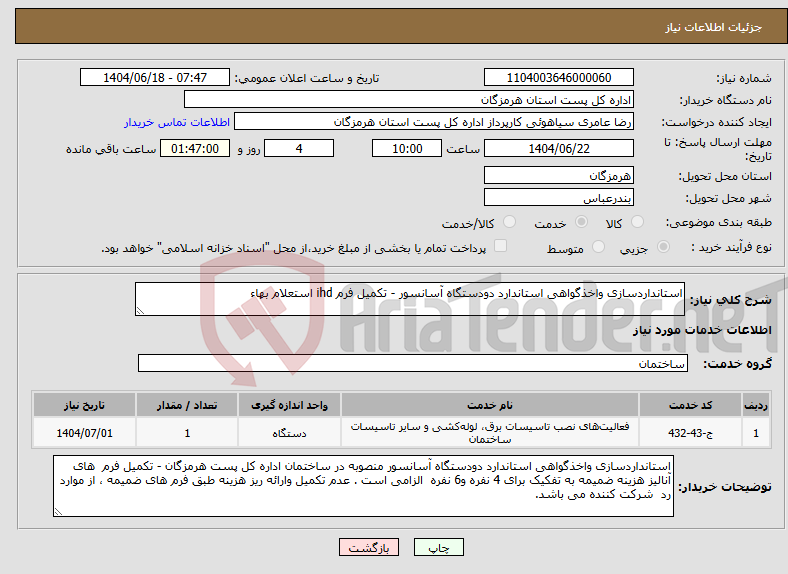Screen dimensions: 788x574
Task: Click the واحد اندازه گیری column header
Action: tap(289, 405)
